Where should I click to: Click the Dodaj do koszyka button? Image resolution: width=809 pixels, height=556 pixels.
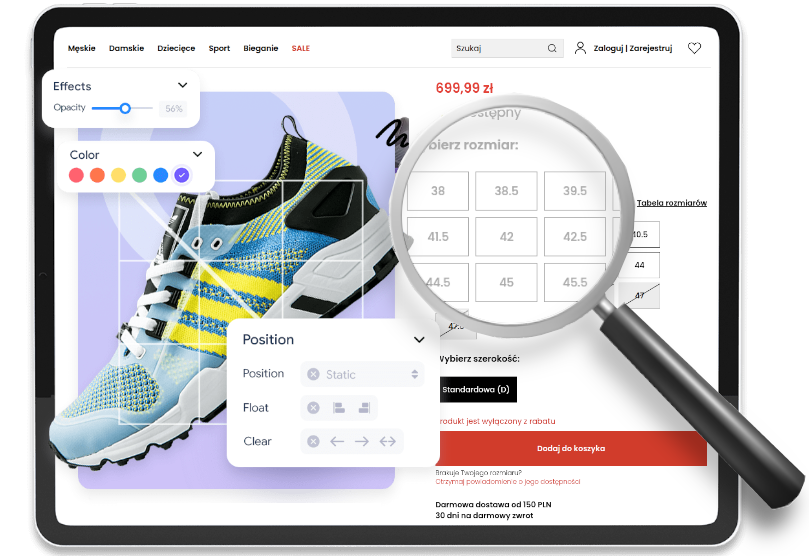(570, 448)
